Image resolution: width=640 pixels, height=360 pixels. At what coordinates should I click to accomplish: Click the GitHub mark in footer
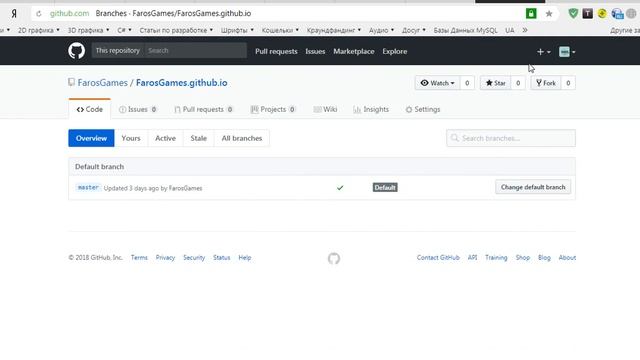pyautogui.click(x=334, y=258)
